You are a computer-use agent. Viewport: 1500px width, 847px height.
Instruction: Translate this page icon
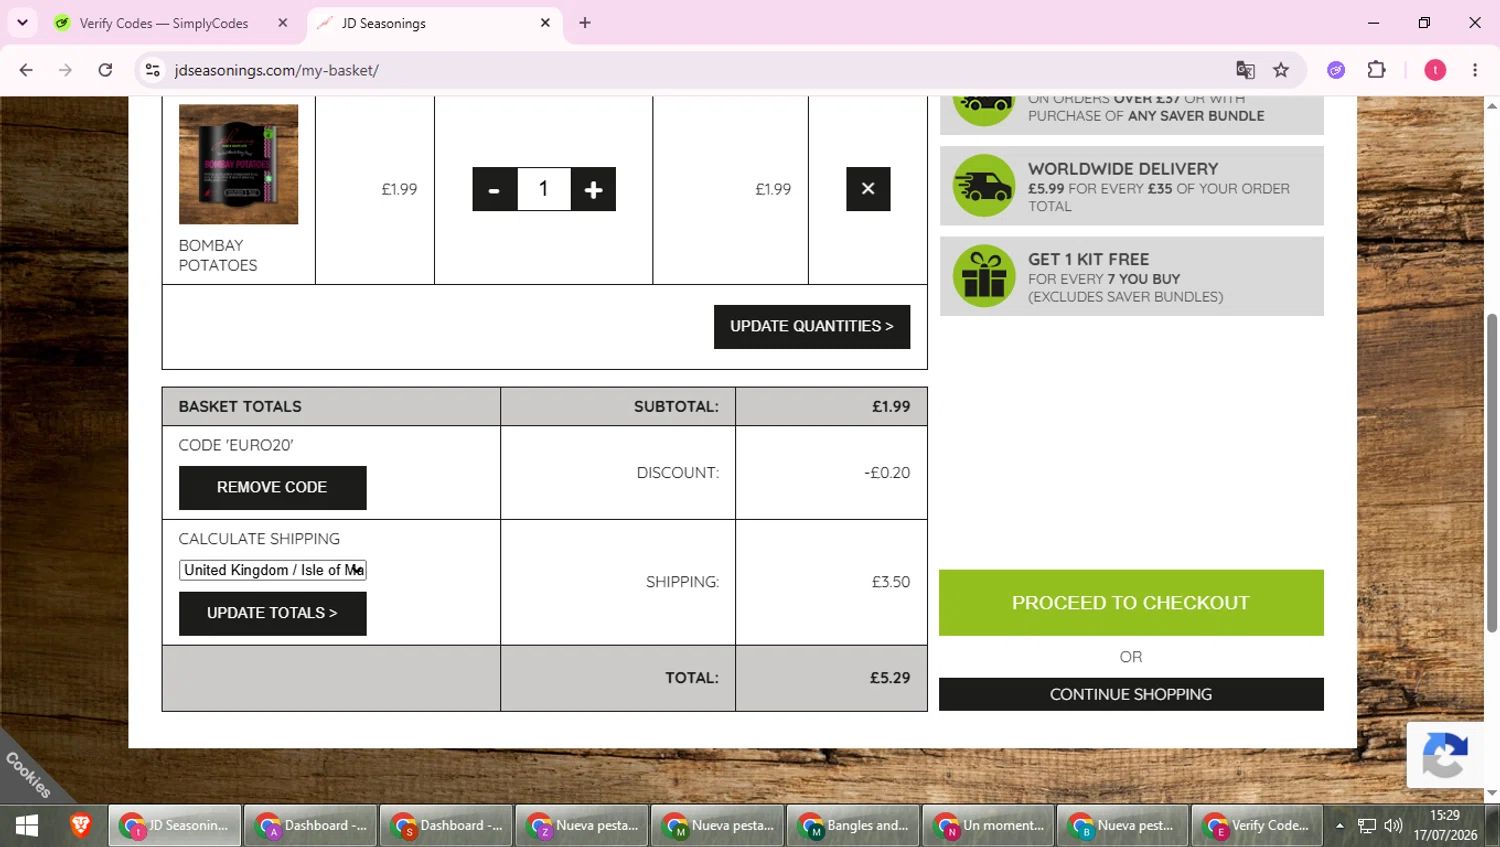(x=1245, y=70)
